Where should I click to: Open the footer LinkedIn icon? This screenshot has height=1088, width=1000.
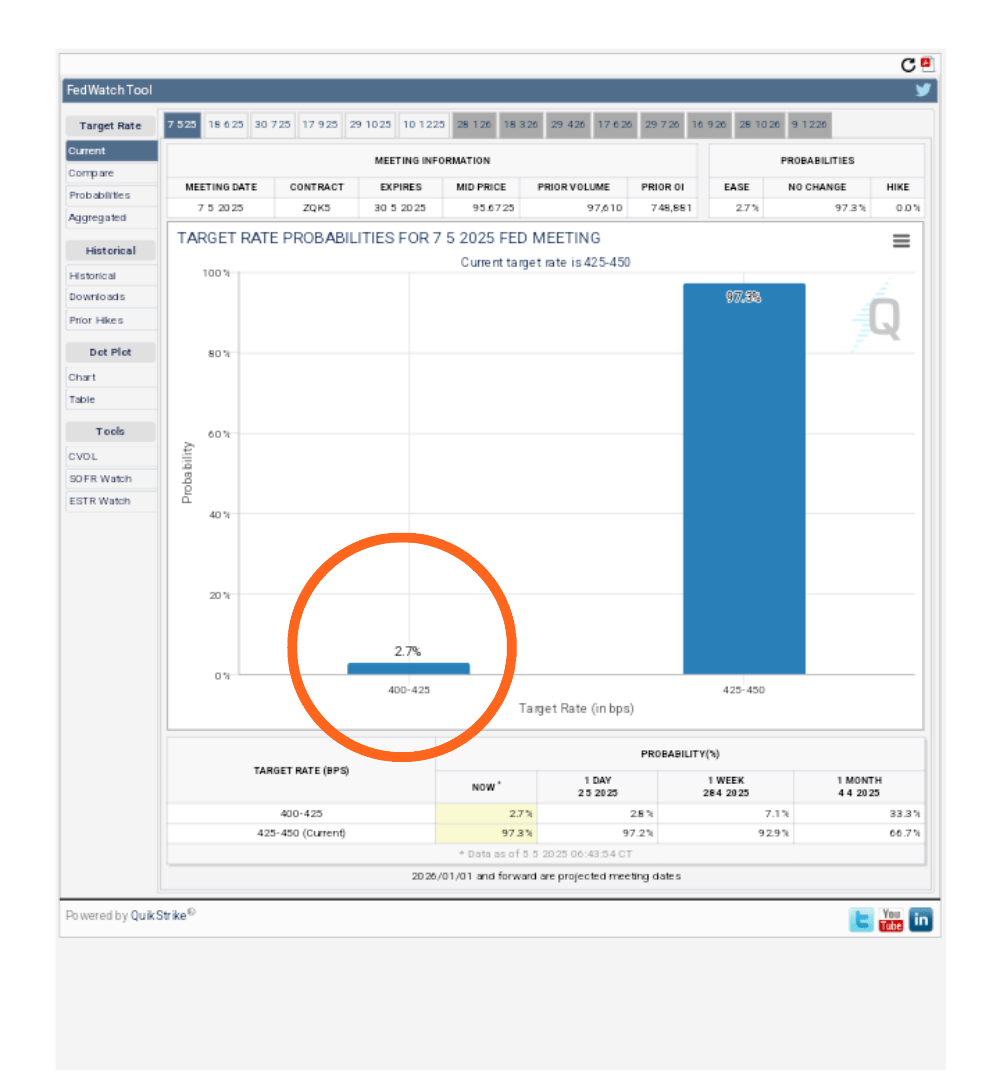coord(921,920)
